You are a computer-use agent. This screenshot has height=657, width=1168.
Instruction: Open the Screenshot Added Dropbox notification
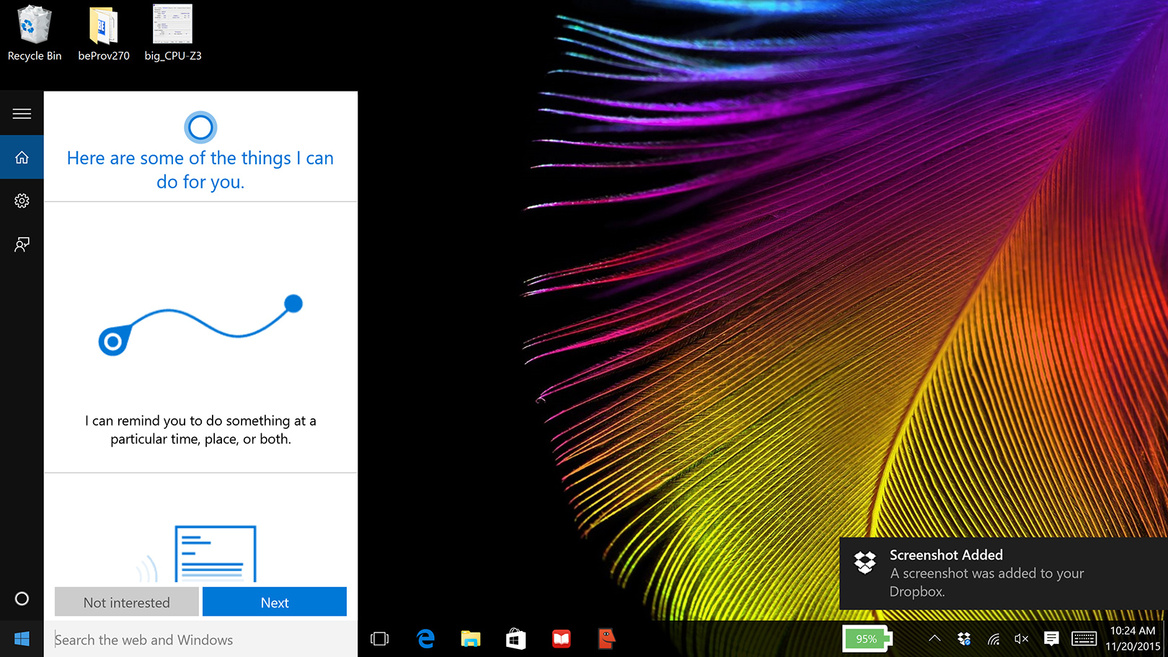[x=1003, y=574]
